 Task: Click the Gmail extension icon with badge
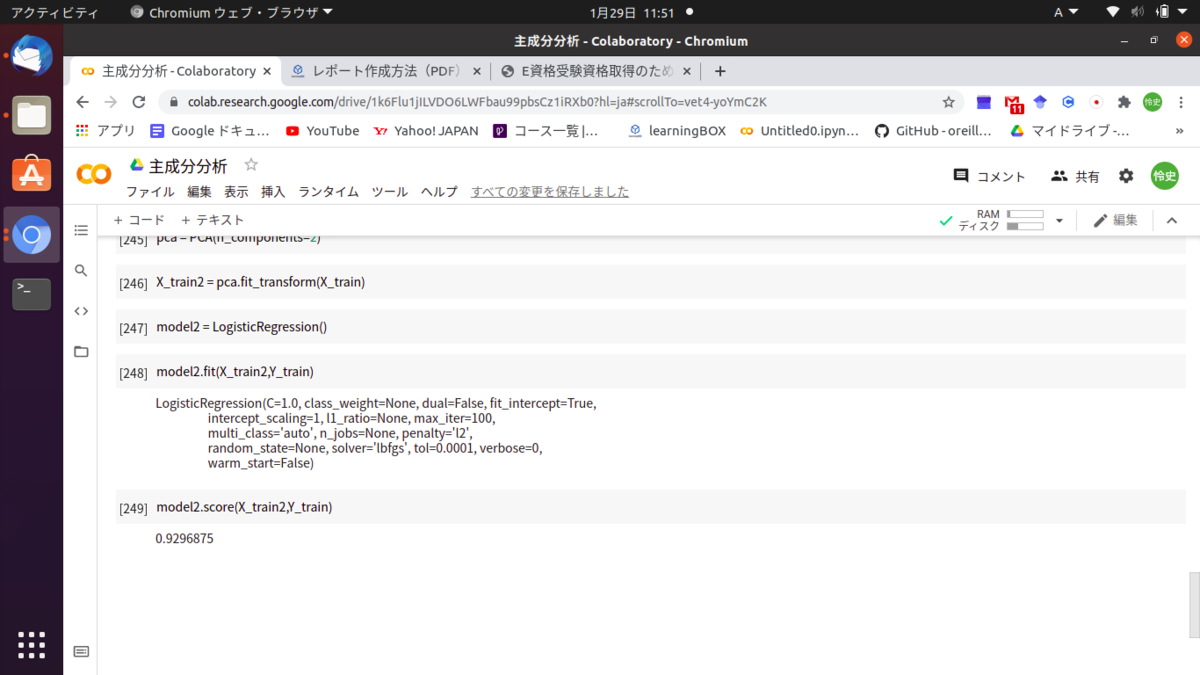point(1014,103)
